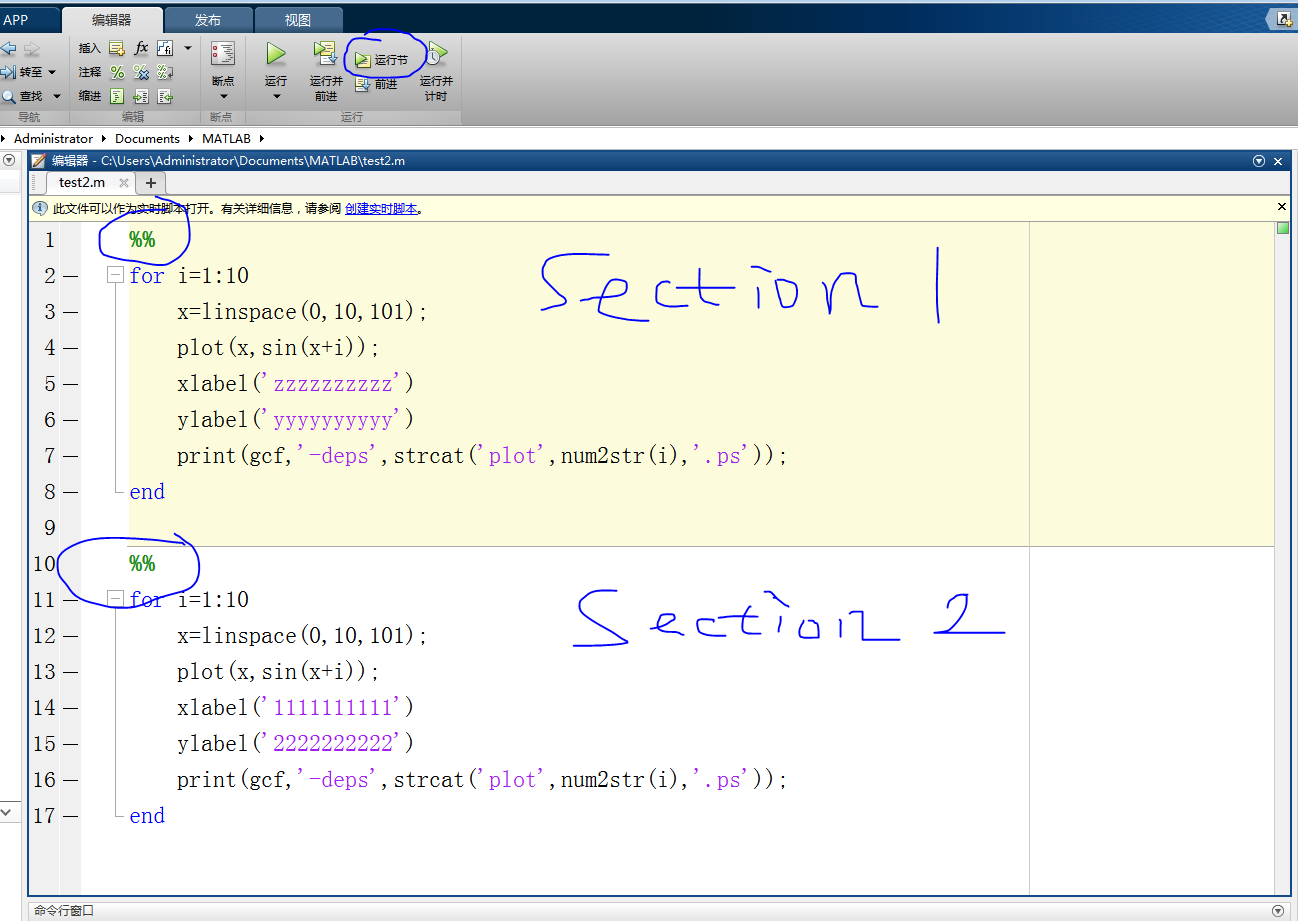This screenshot has height=921, width=1298.
Task: Click MATLAB in the folder path
Action: point(226,139)
